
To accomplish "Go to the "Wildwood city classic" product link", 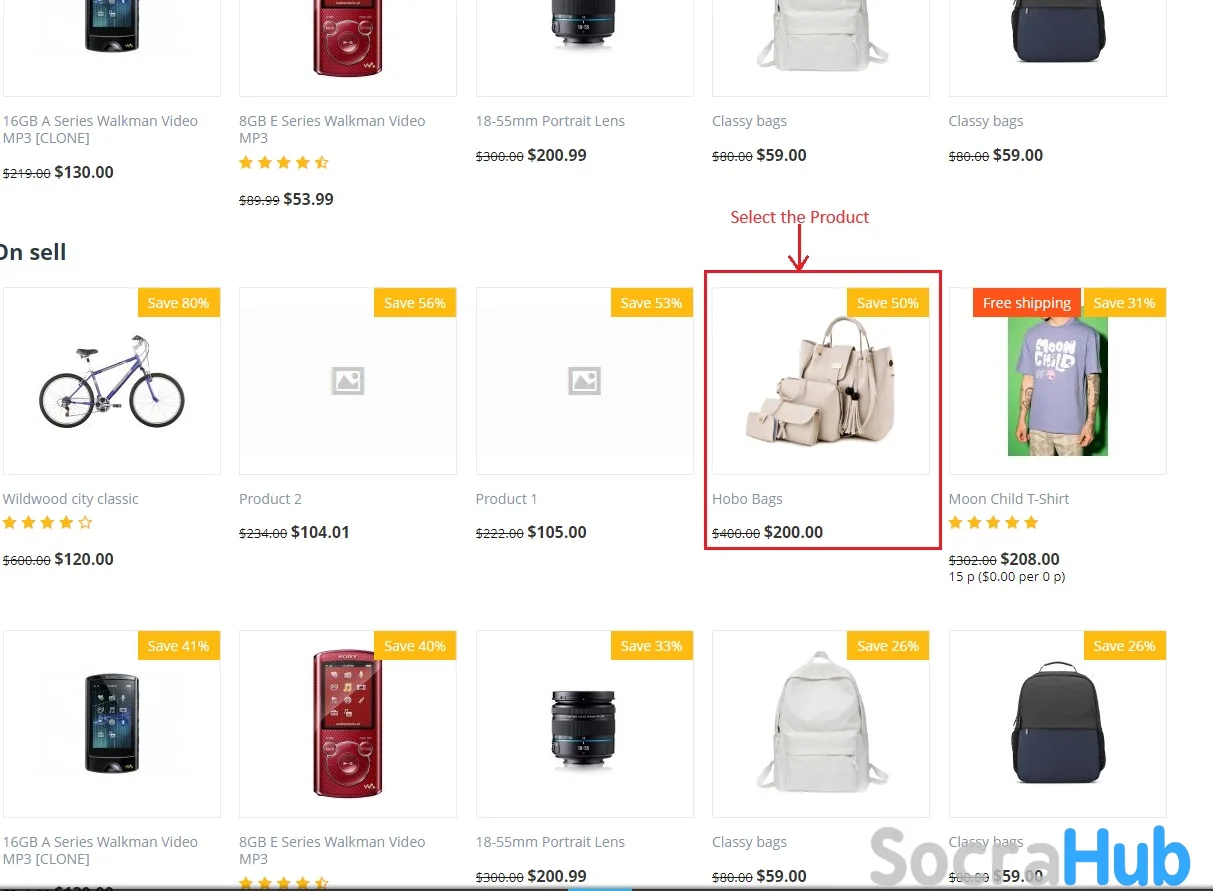I will coord(71,499).
